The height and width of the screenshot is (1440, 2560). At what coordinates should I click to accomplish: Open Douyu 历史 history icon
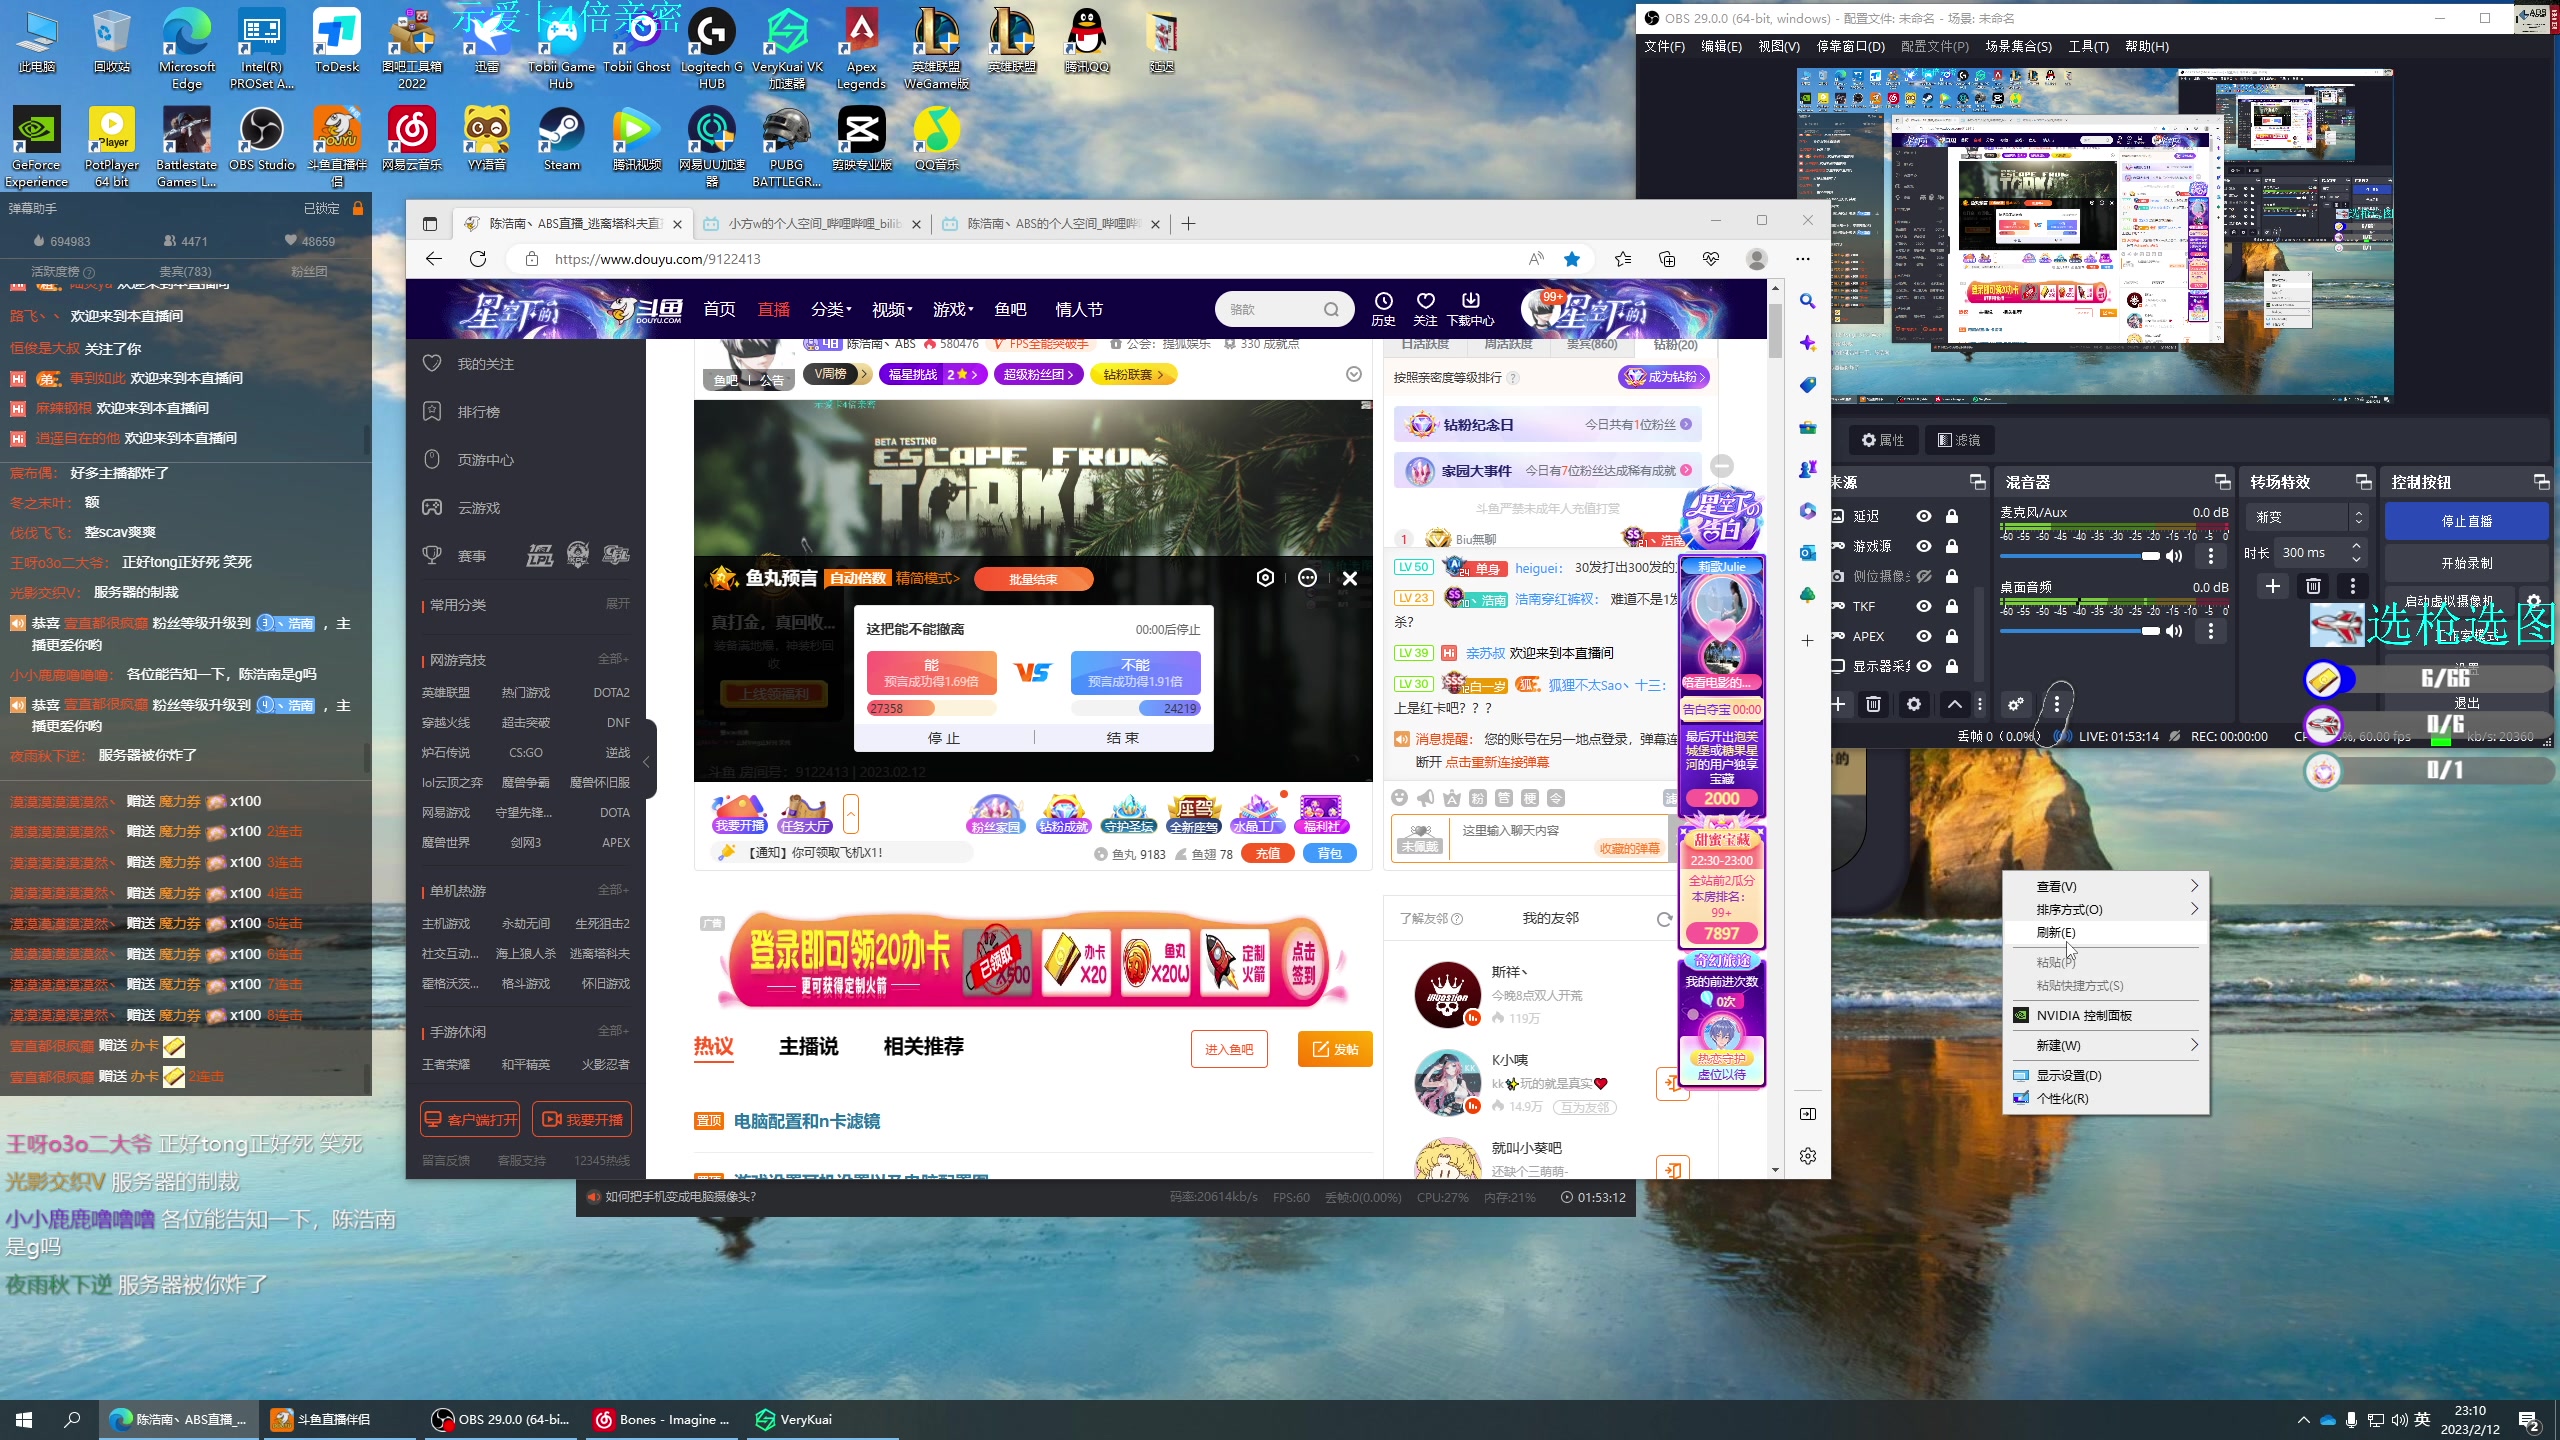(1383, 309)
